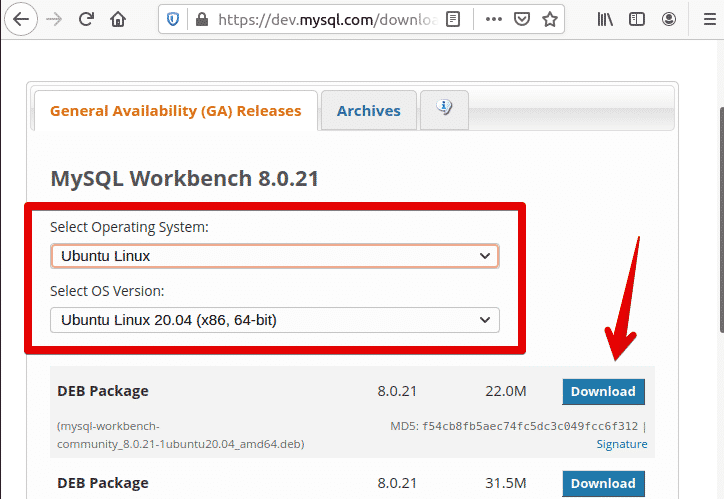Open page actions three-dot menu

[x=494, y=19]
